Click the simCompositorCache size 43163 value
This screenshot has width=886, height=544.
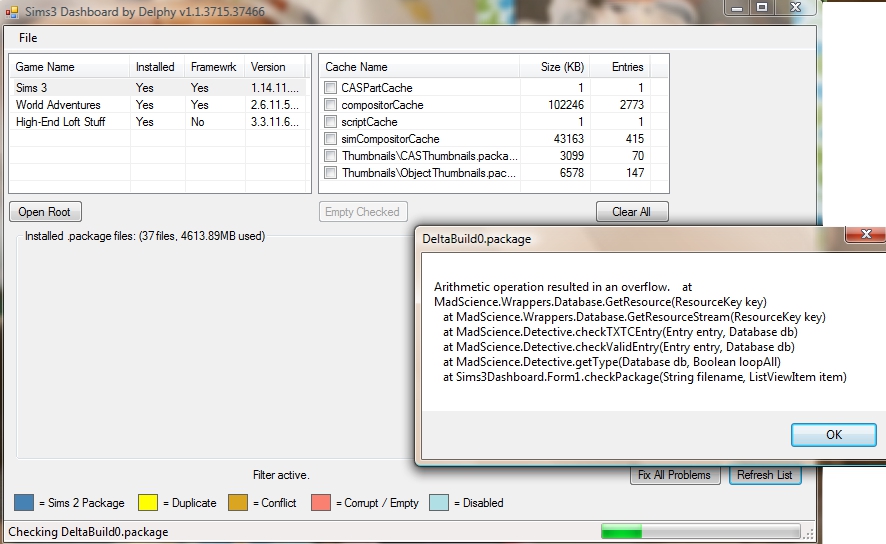pos(569,138)
